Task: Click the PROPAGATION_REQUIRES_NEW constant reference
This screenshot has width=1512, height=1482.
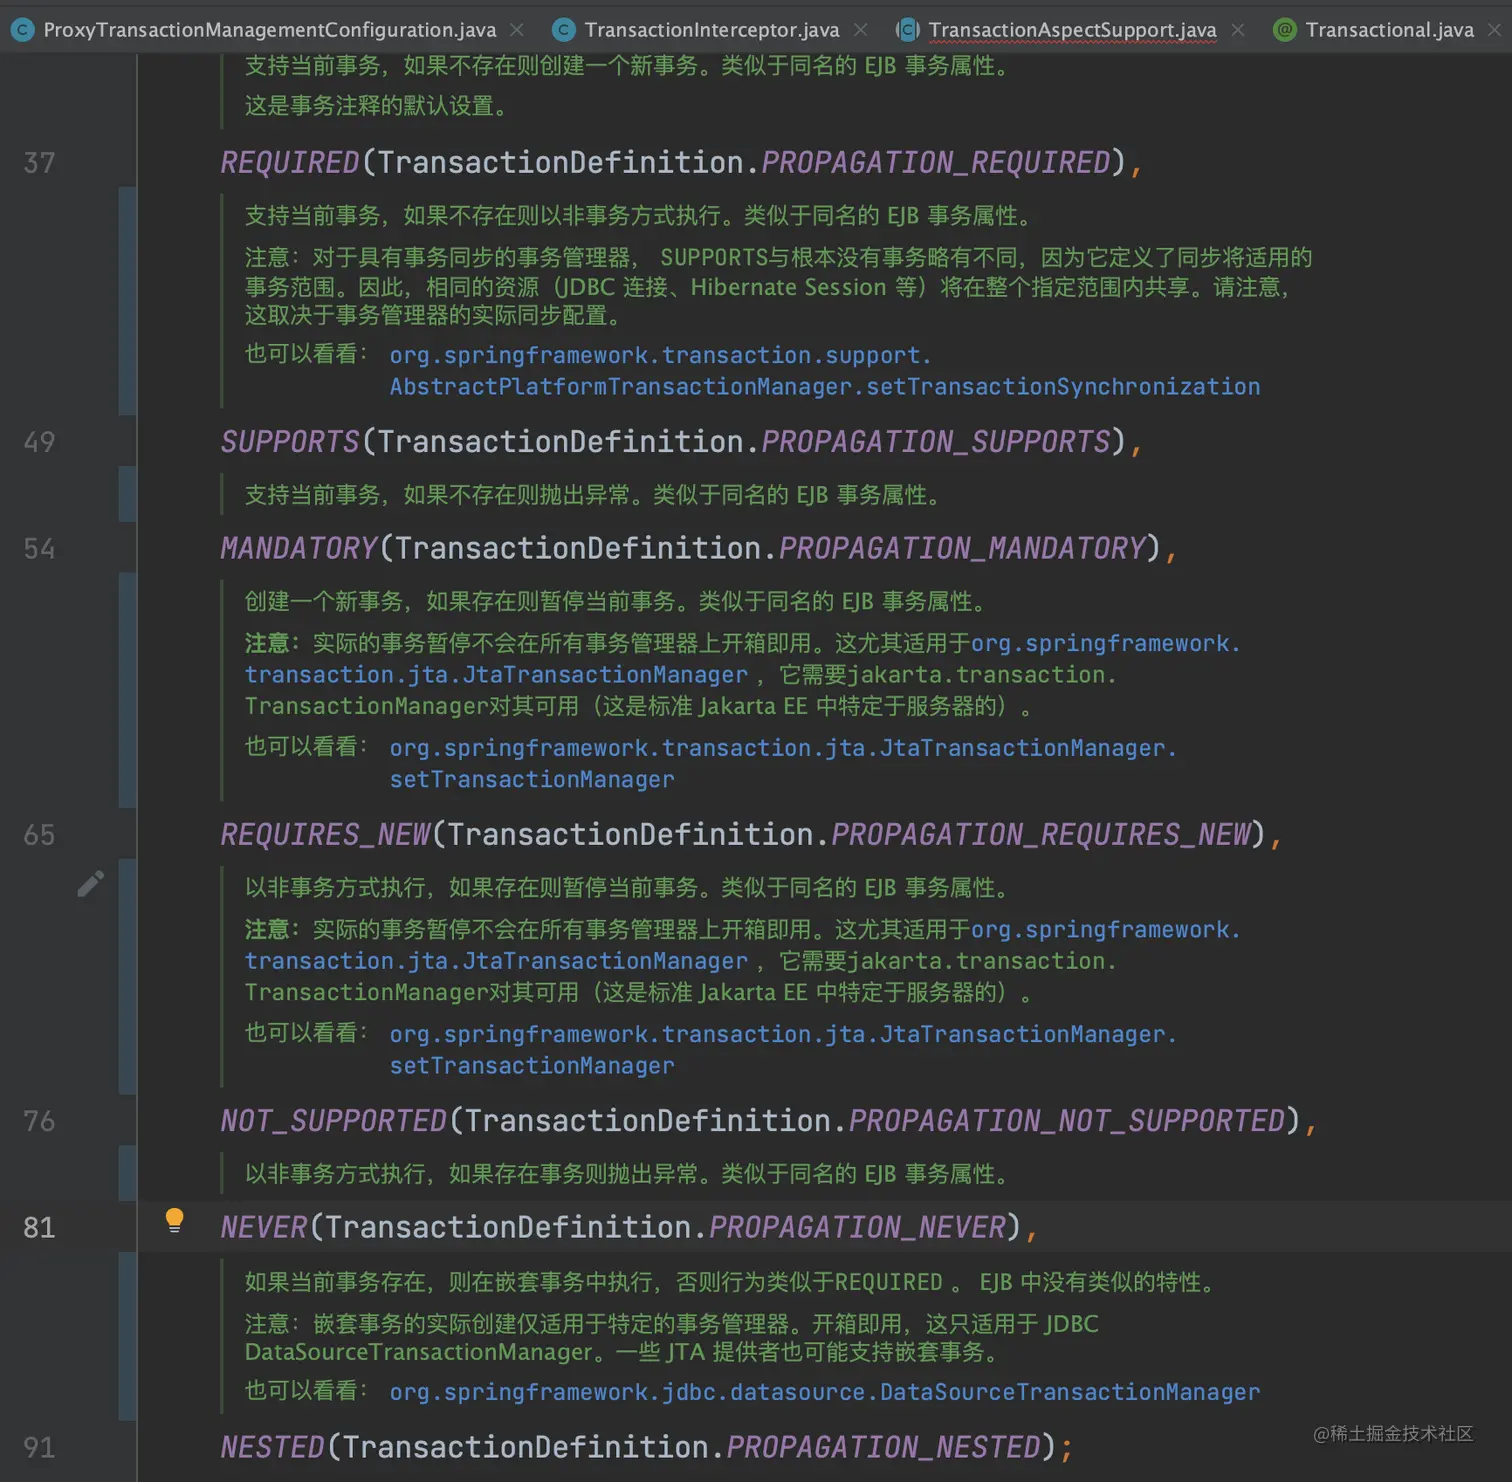Action: (x=1042, y=834)
